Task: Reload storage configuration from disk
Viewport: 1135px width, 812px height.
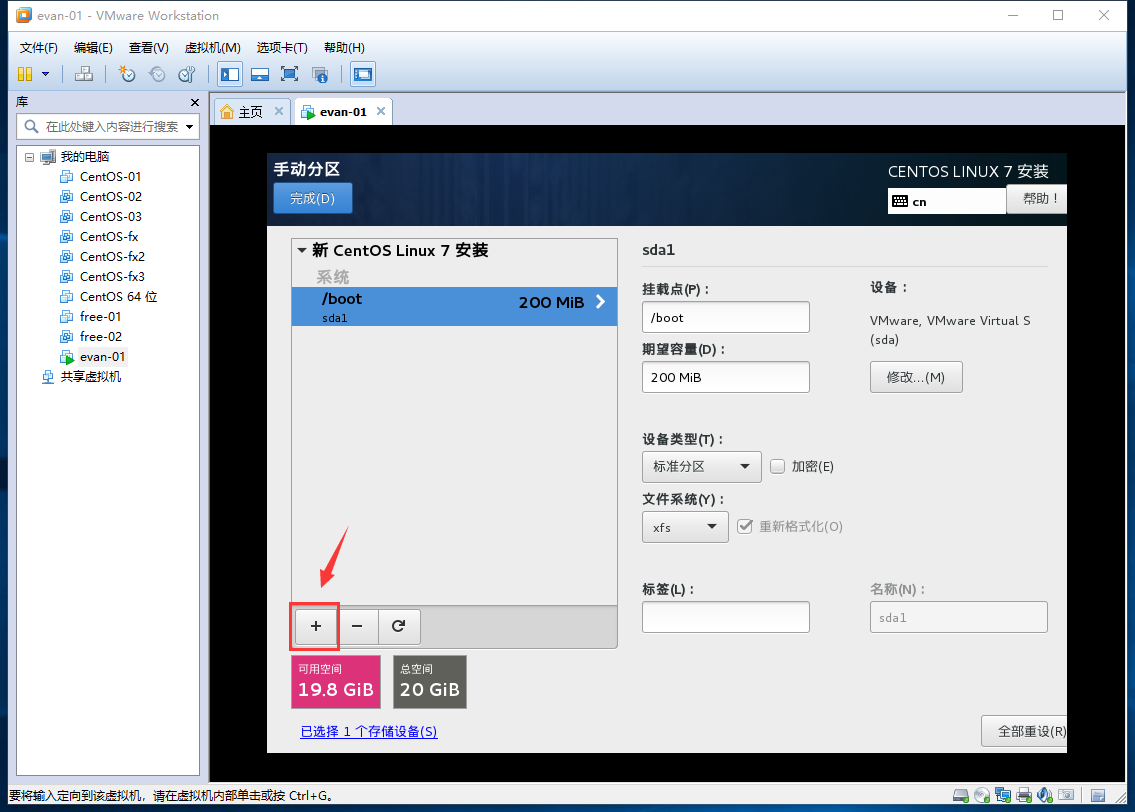Action: (x=398, y=626)
